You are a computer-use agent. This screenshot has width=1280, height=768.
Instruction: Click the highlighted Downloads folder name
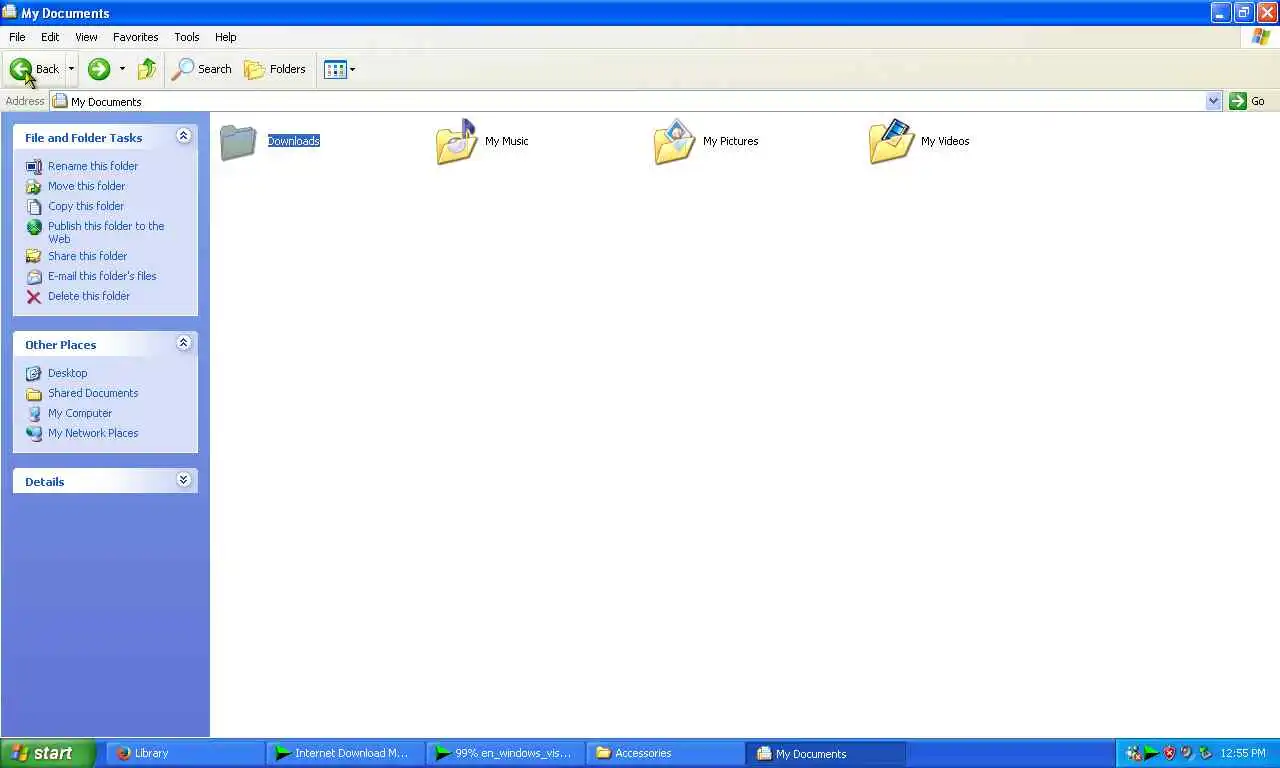[293, 141]
